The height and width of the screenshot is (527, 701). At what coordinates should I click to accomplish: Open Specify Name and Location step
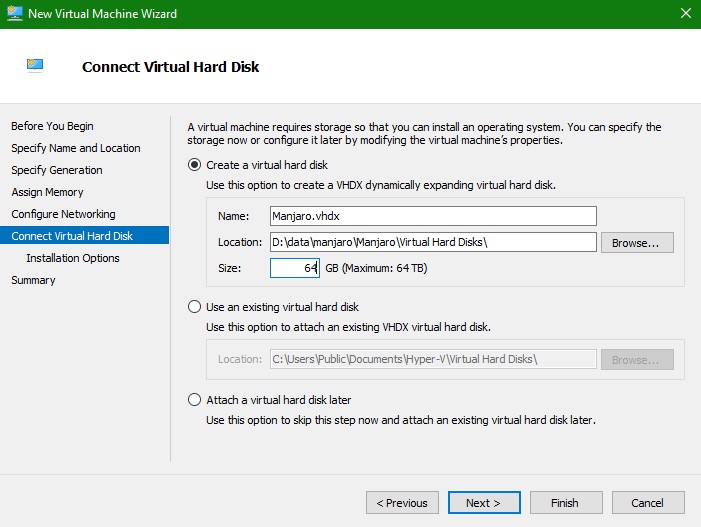pyautogui.click(x=76, y=148)
